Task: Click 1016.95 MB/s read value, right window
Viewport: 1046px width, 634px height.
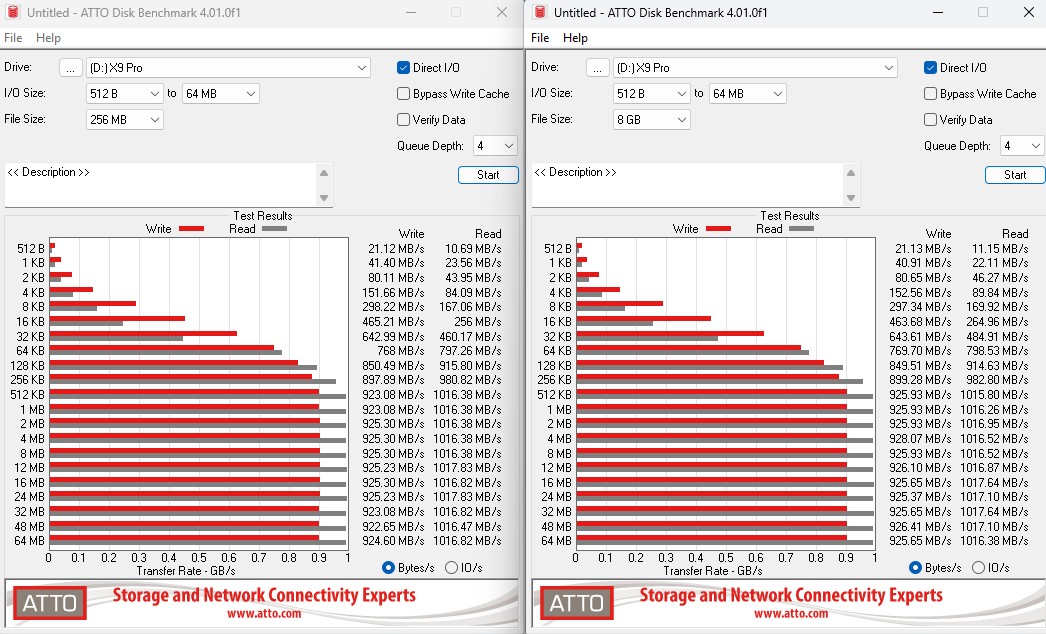Action: click(994, 424)
